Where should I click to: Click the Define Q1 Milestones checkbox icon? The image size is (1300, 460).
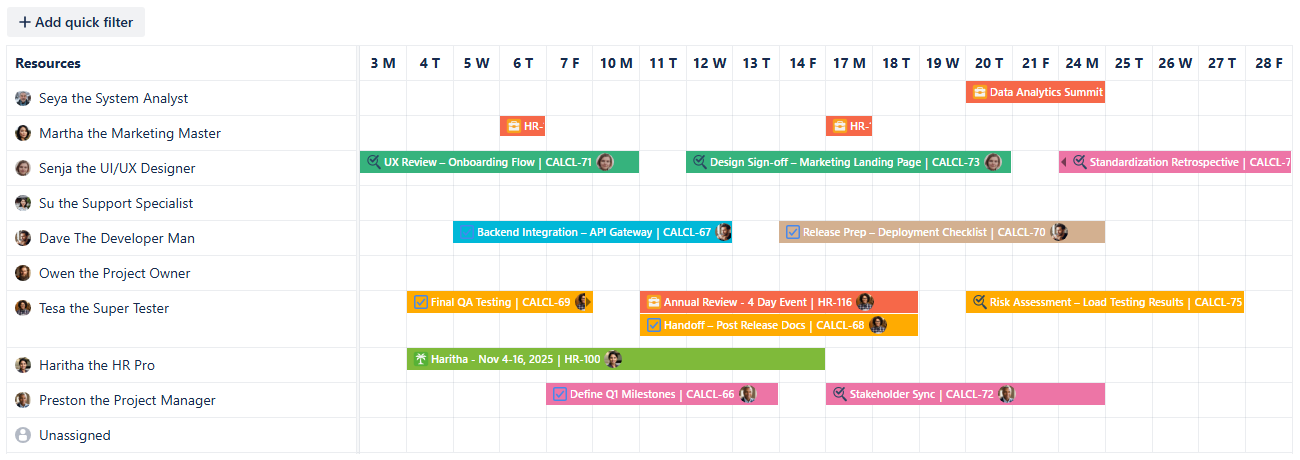click(560, 394)
